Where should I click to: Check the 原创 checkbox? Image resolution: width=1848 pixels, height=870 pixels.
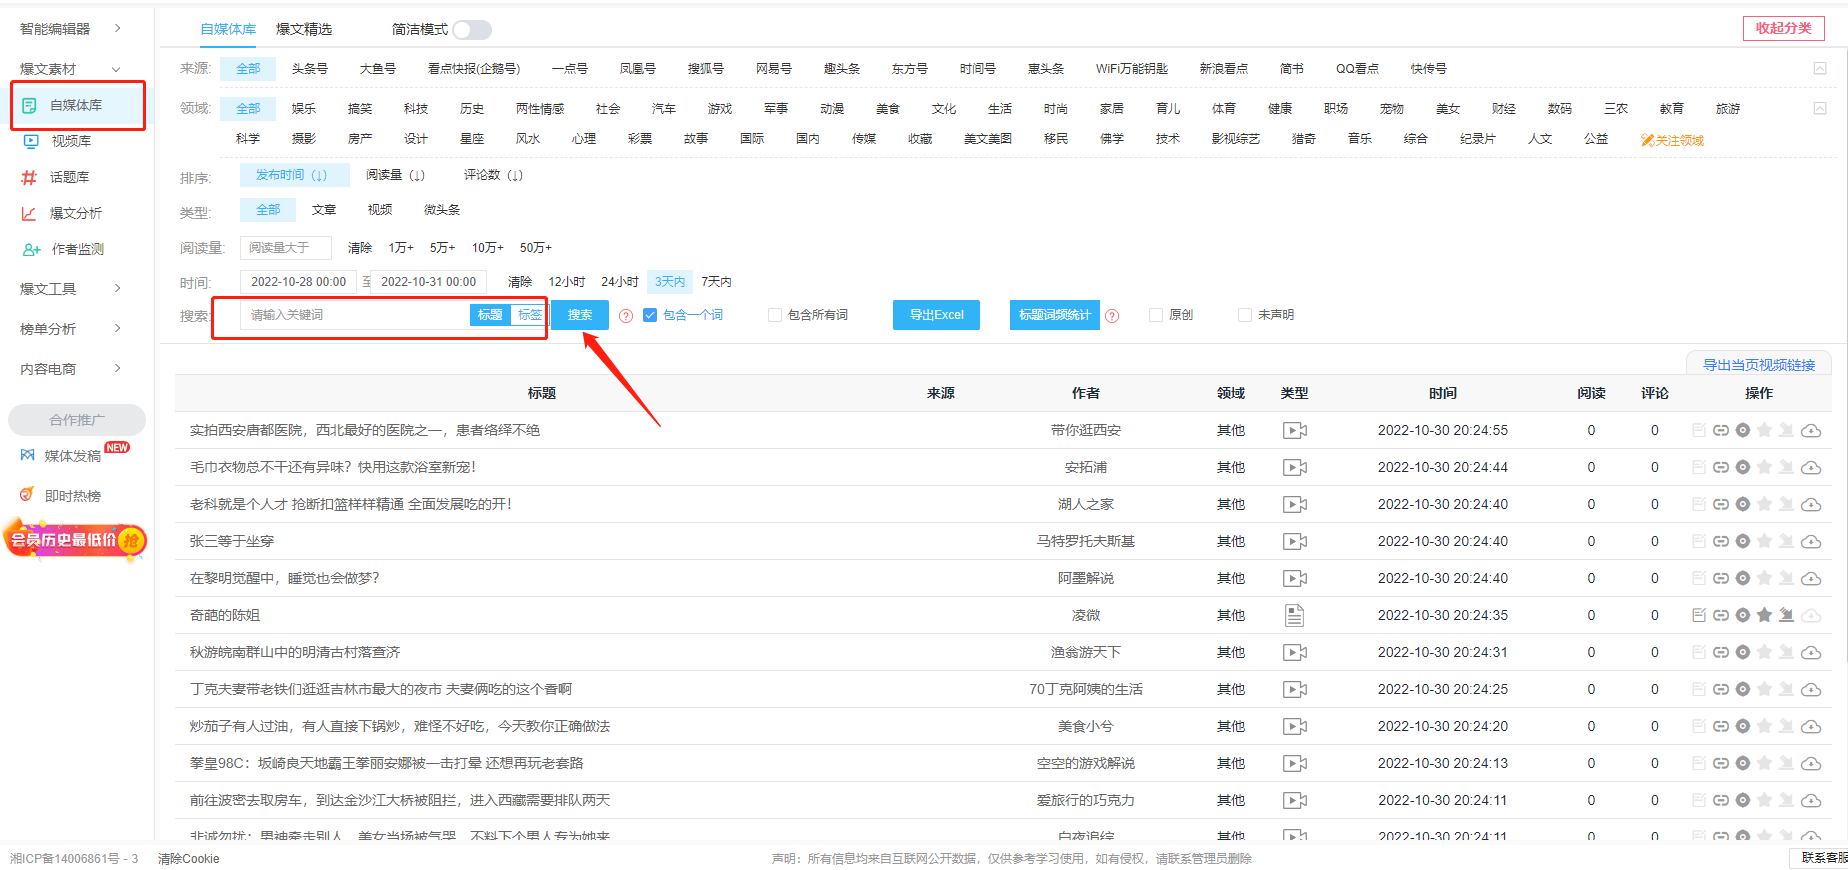tap(1156, 315)
